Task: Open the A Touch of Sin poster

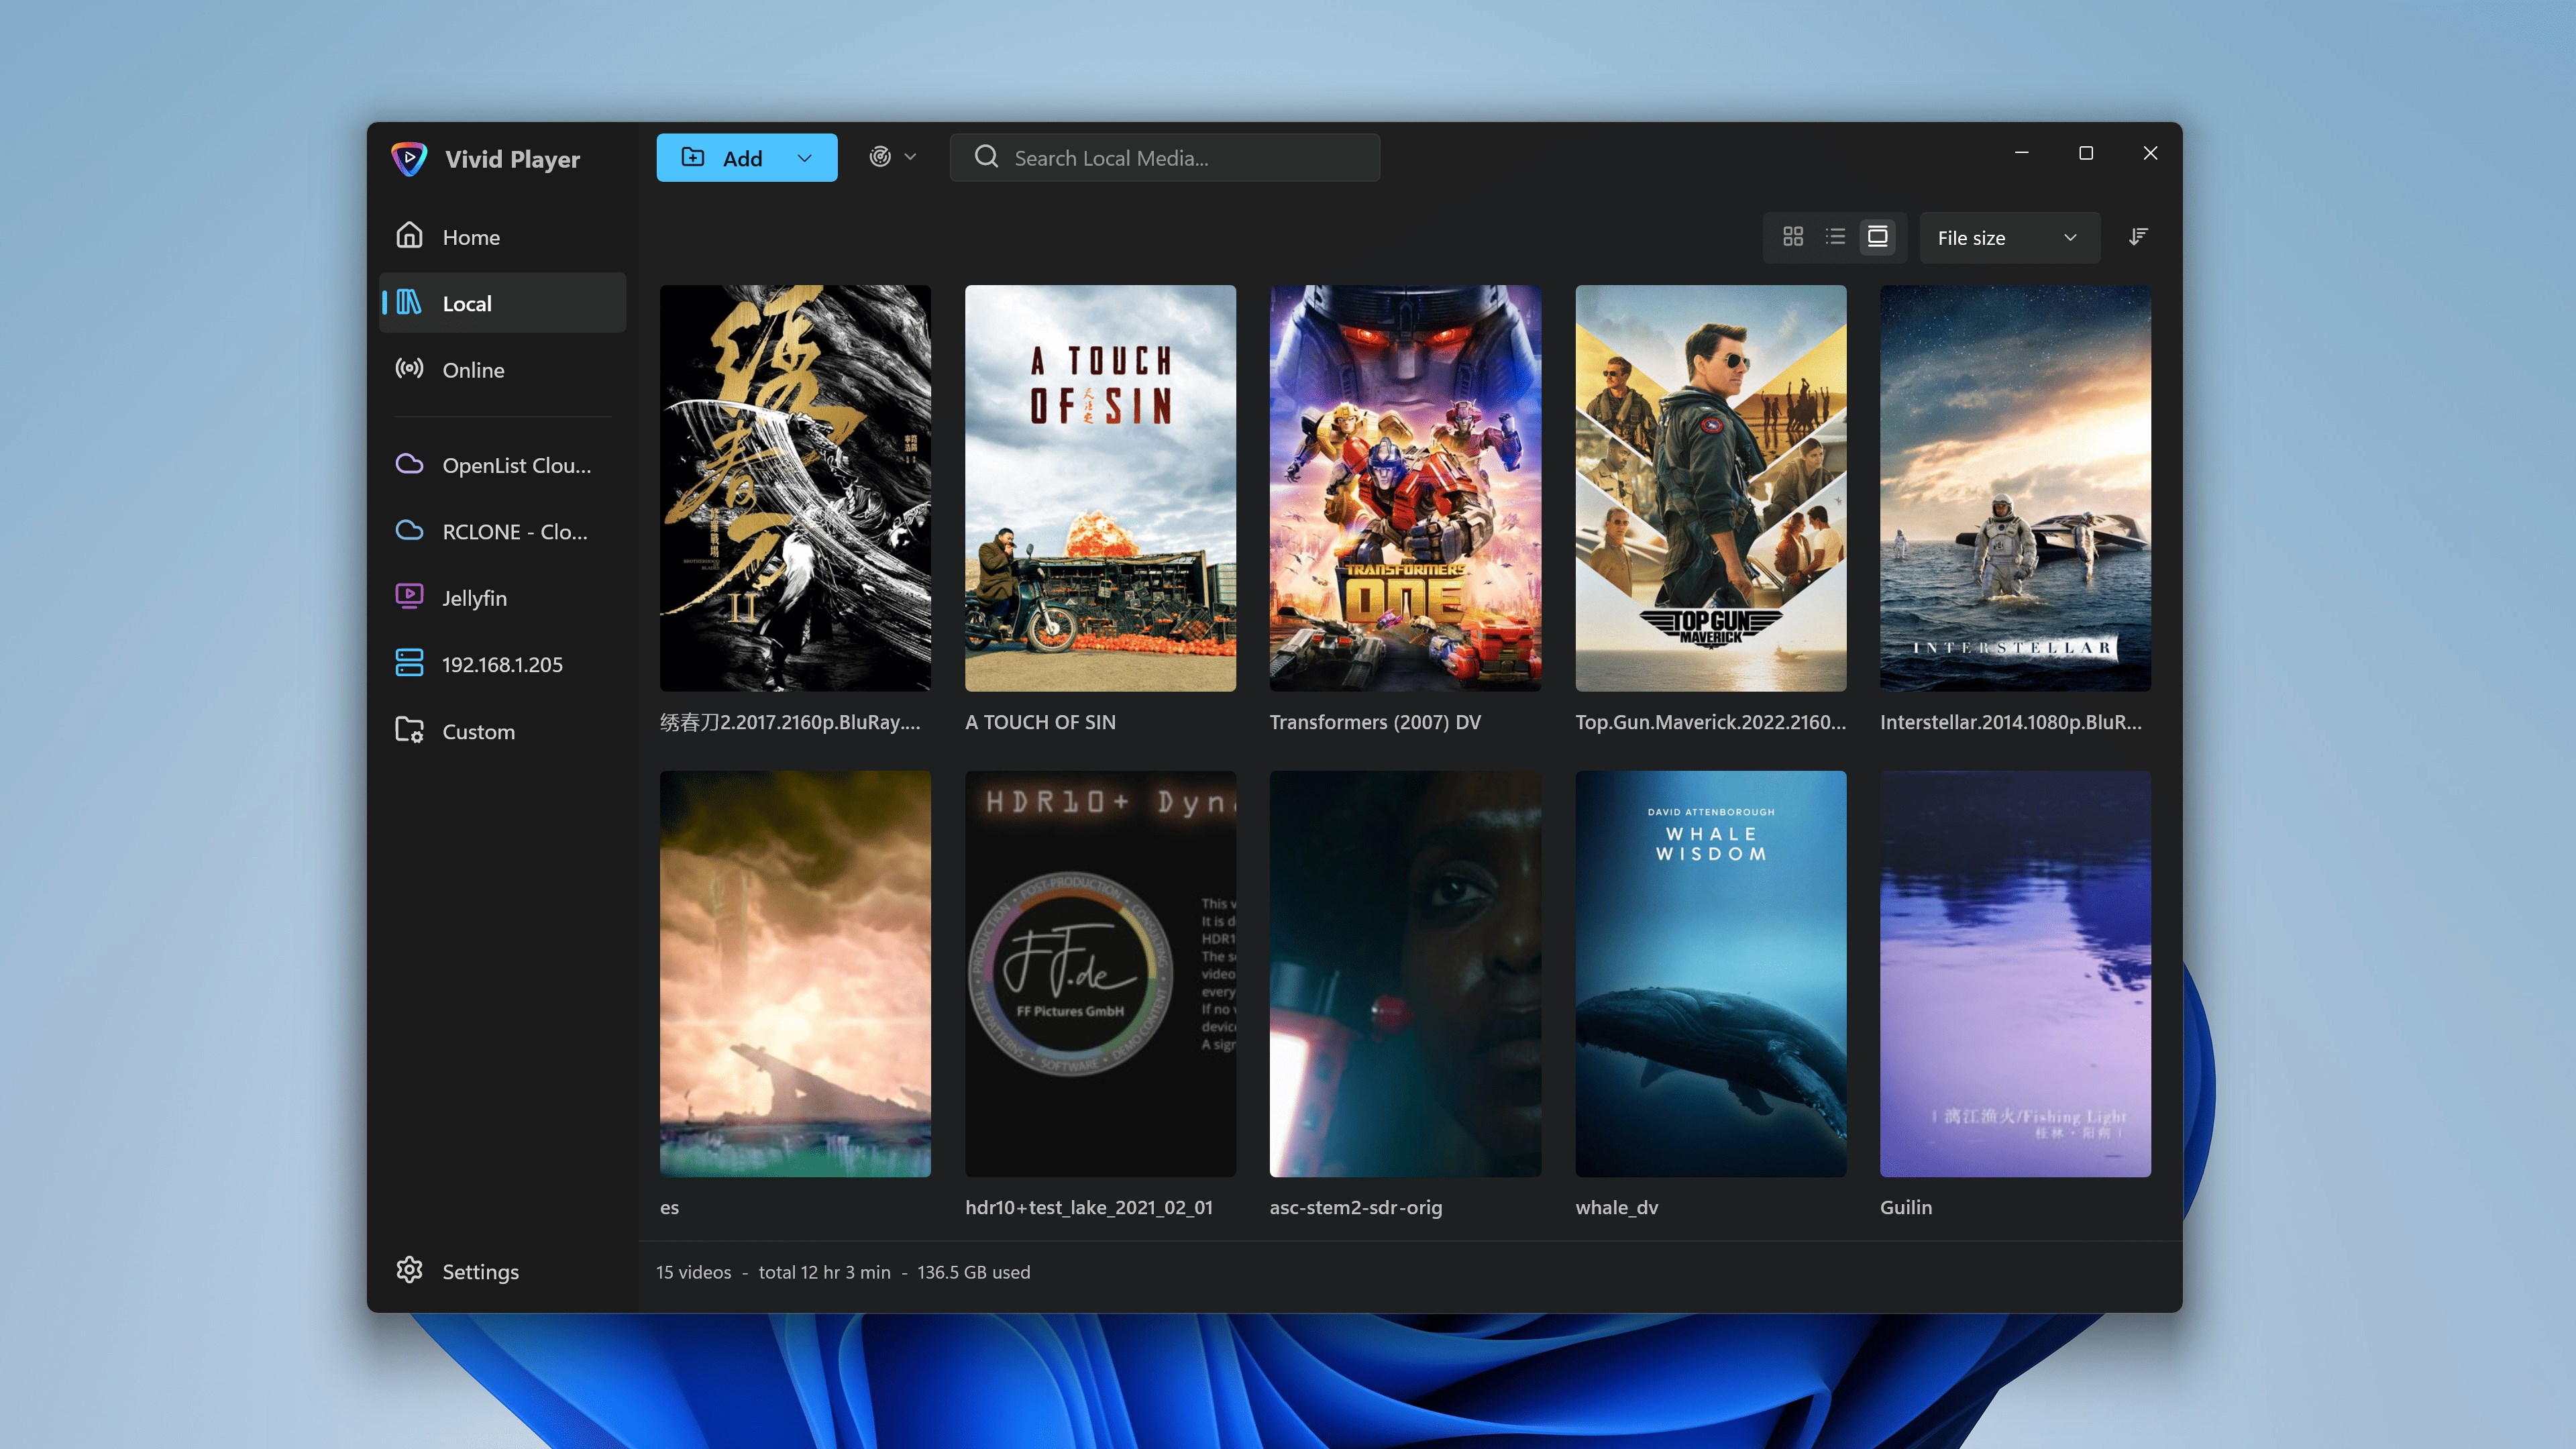Action: tap(1100, 488)
